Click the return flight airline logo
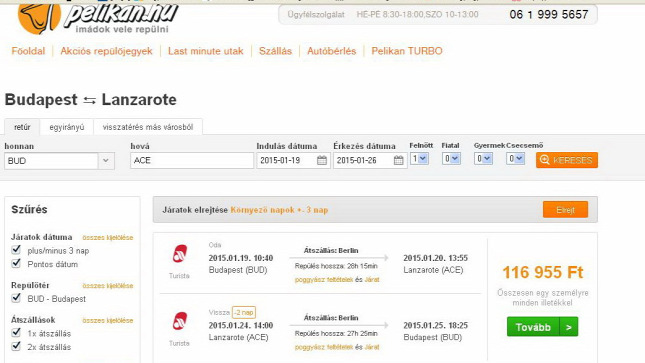This screenshot has height=363, width=645. point(180,321)
